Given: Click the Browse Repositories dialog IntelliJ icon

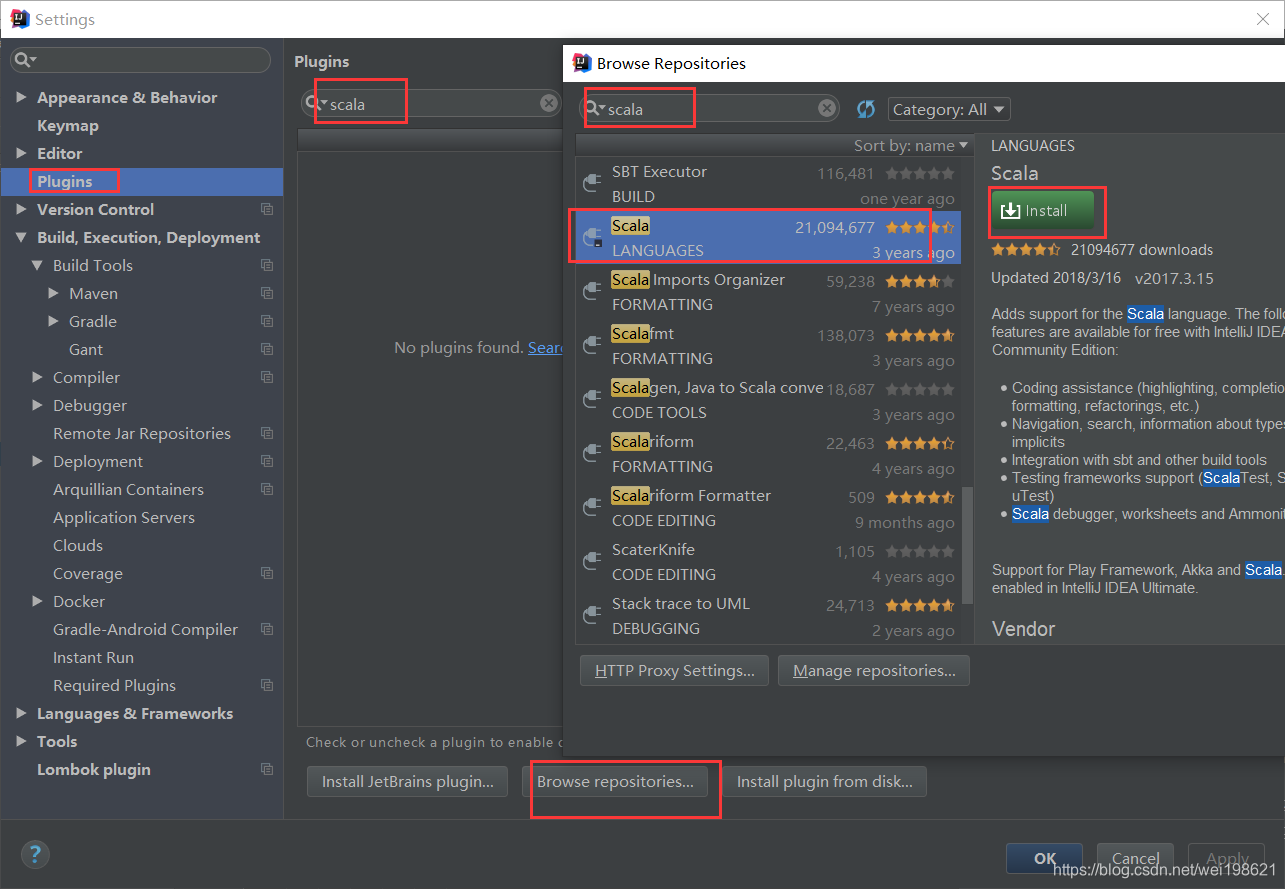Looking at the screenshot, I should pyautogui.click(x=582, y=63).
